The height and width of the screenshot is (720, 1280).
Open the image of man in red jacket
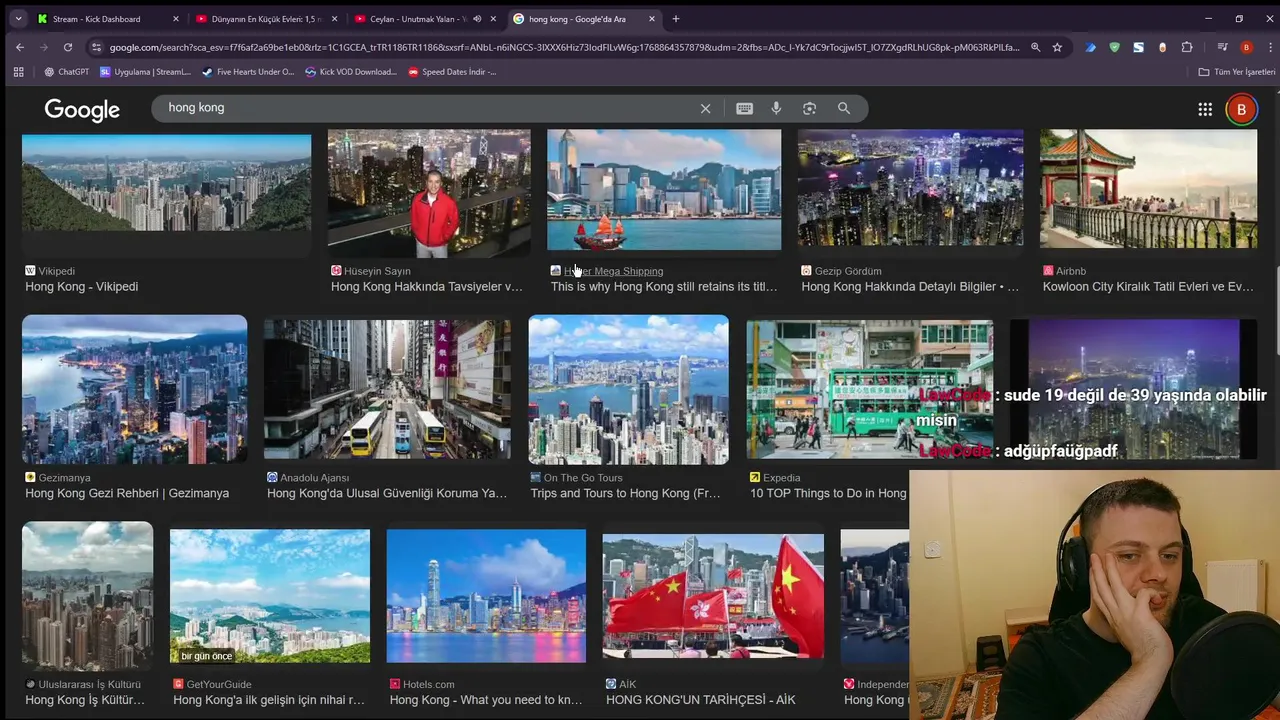pyautogui.click(x=429, y=192)
